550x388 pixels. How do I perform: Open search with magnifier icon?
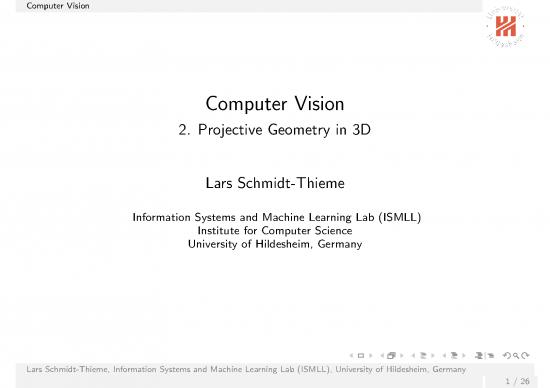point(516,356)
